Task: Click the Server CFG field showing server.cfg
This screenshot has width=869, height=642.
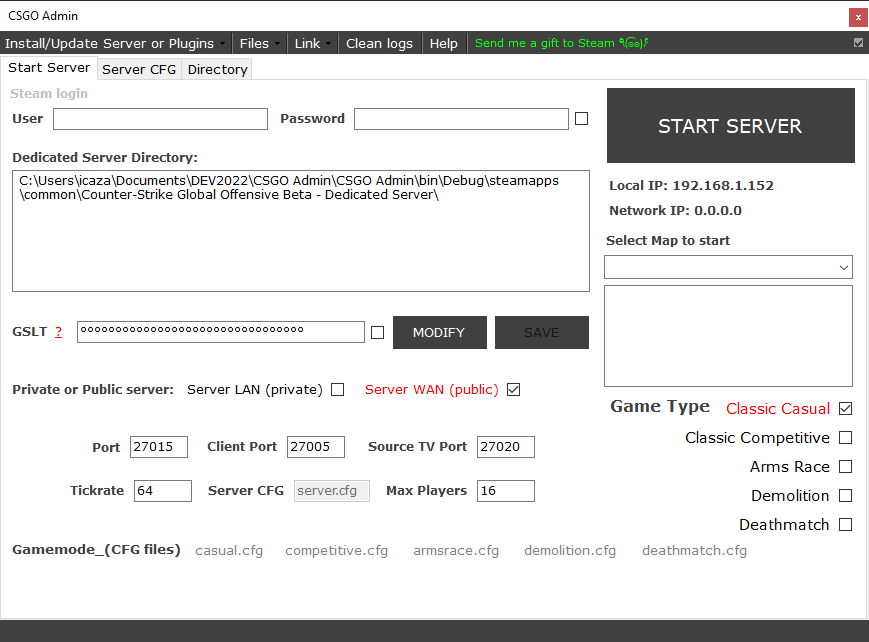Action: click(331, 491)
